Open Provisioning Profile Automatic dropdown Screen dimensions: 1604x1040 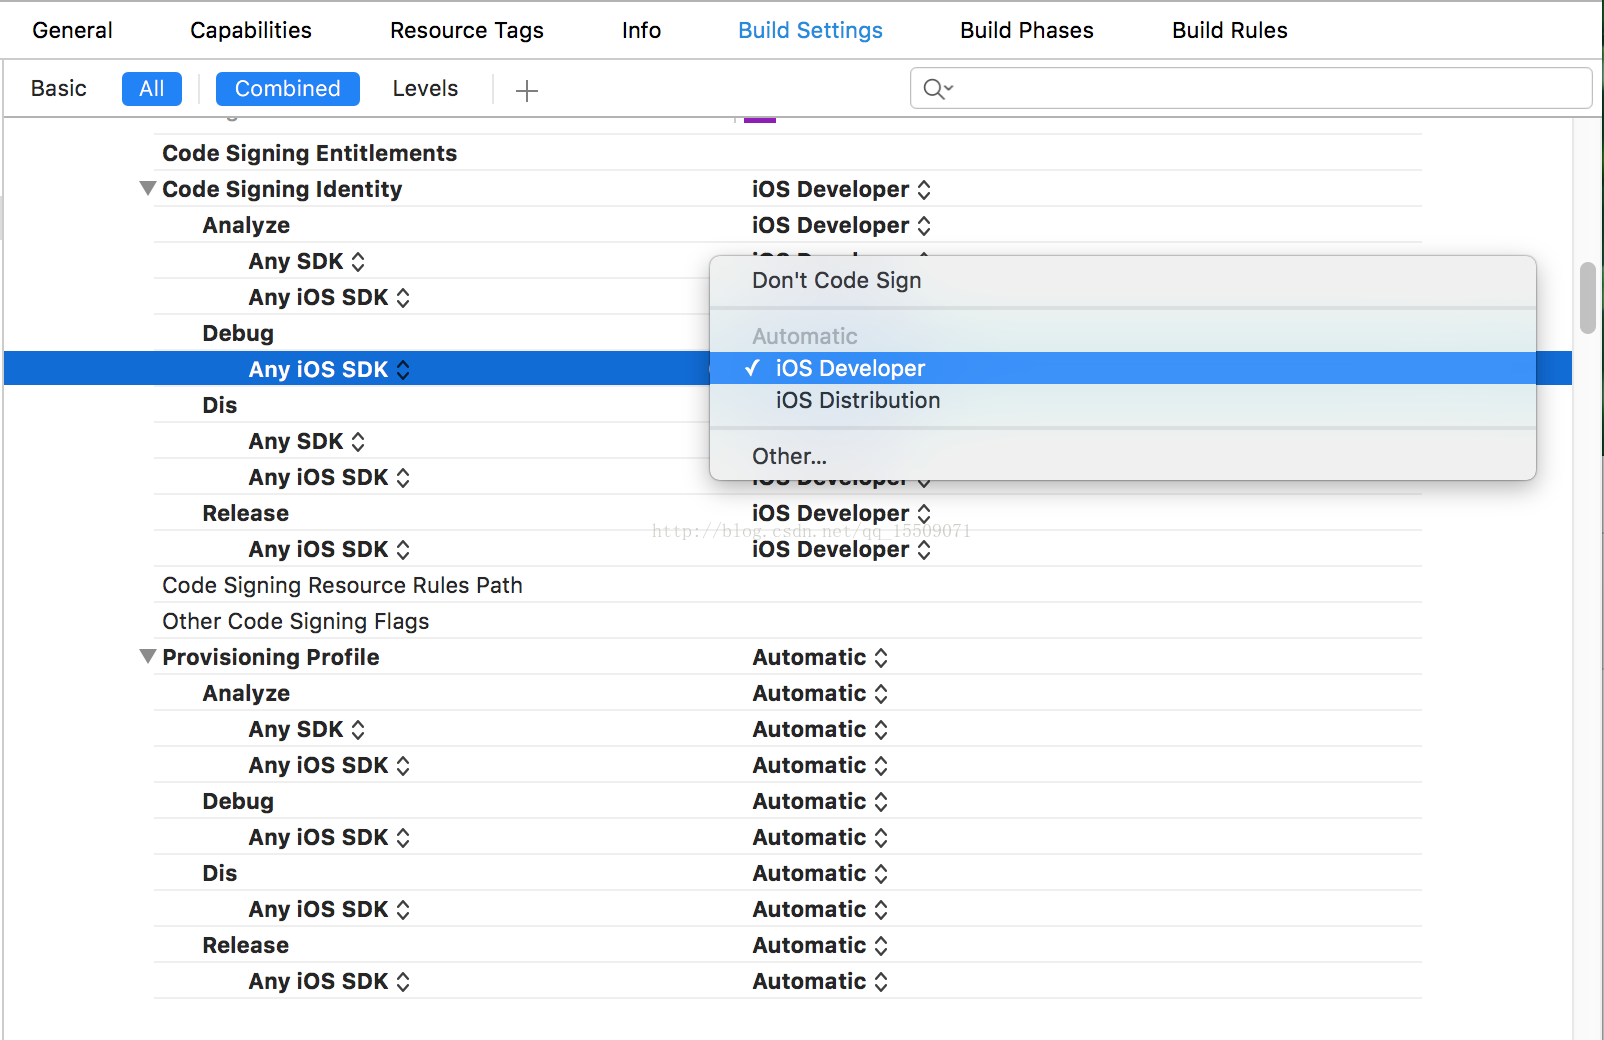[820, 657]
